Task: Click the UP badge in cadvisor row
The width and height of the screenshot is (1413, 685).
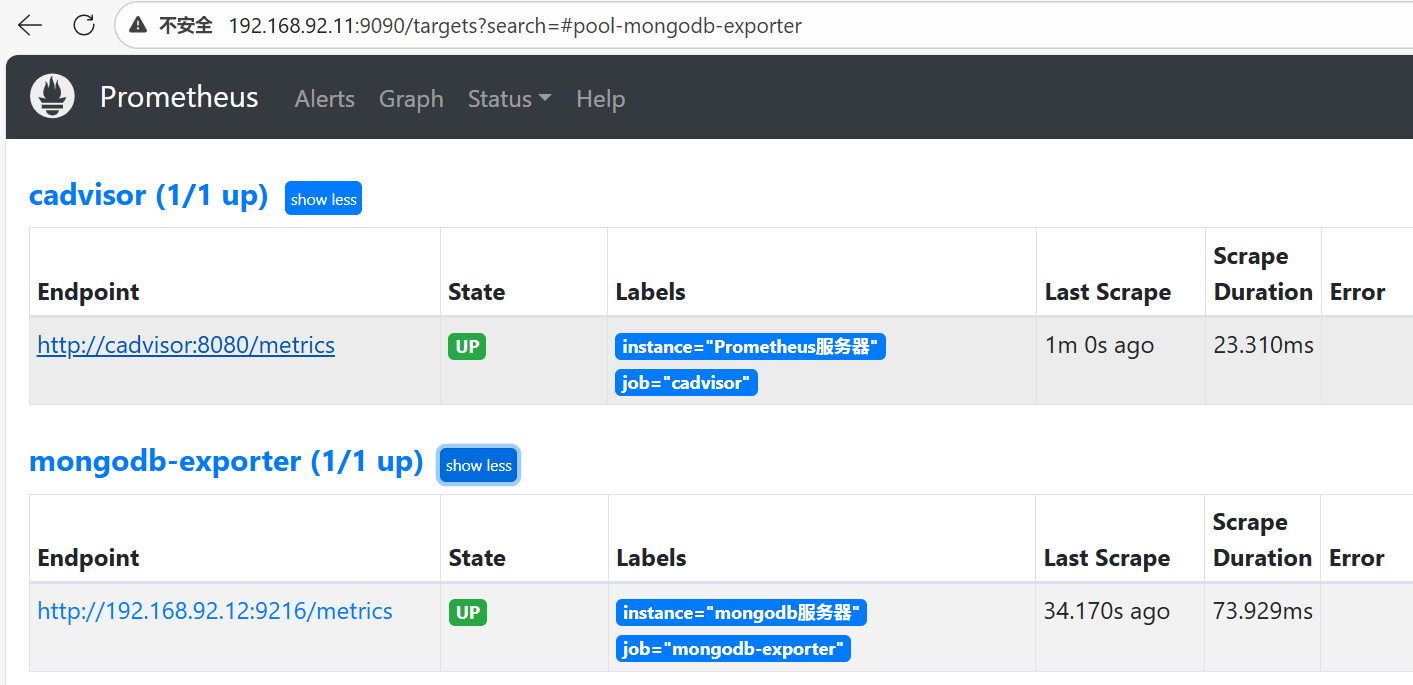Action: tap(467, 347)
